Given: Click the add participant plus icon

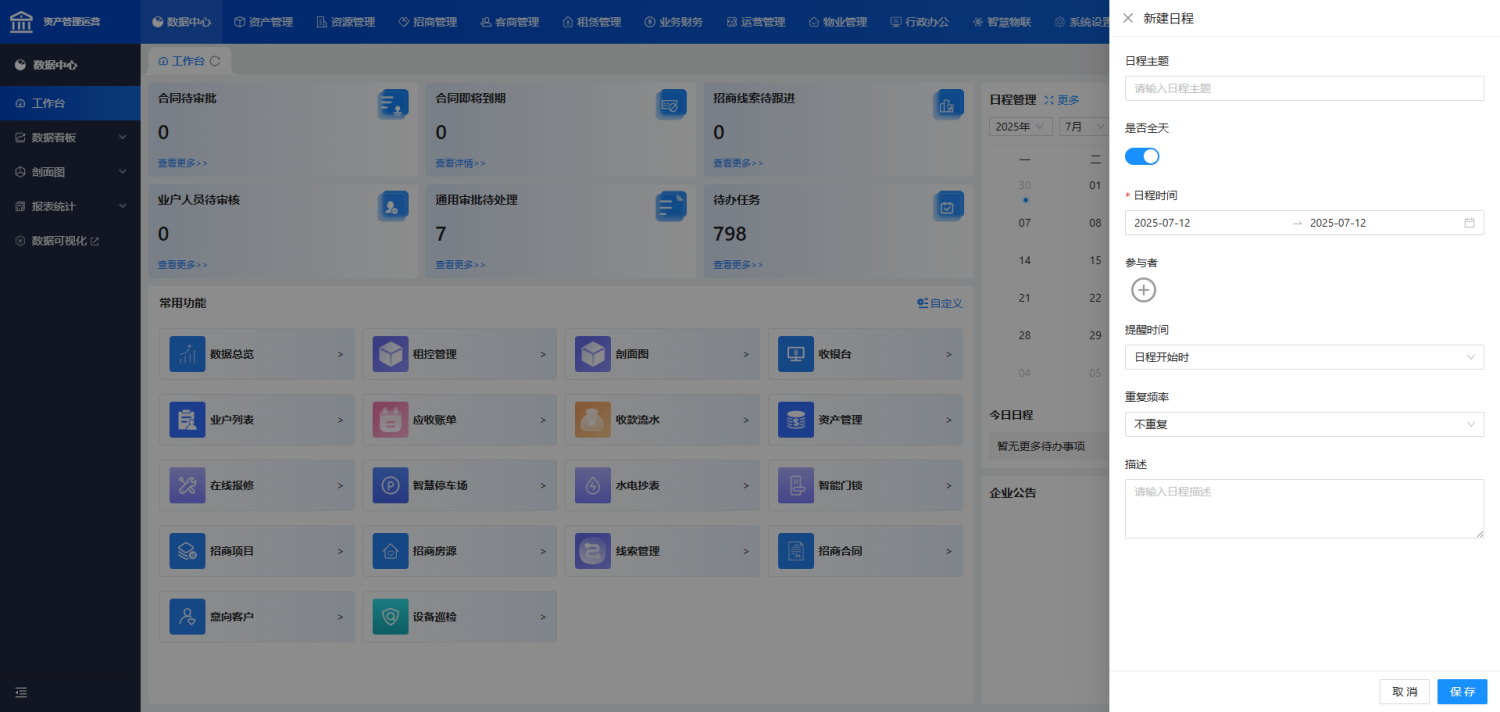Looking at the screenshot, I should click(x=1143, y=290).
